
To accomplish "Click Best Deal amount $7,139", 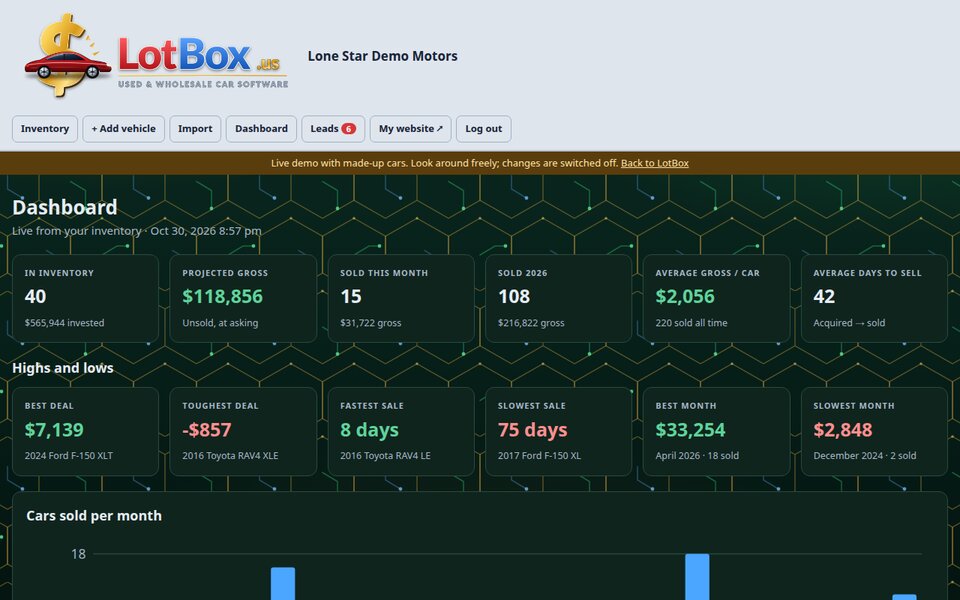I will pos(54,429).
